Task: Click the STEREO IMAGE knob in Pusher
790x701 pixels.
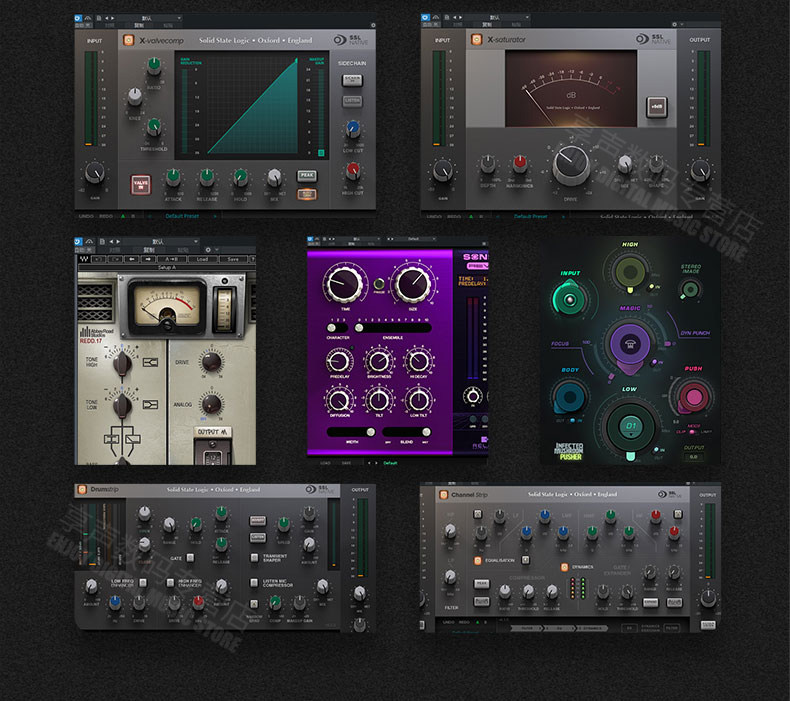Action: point(690,289)
